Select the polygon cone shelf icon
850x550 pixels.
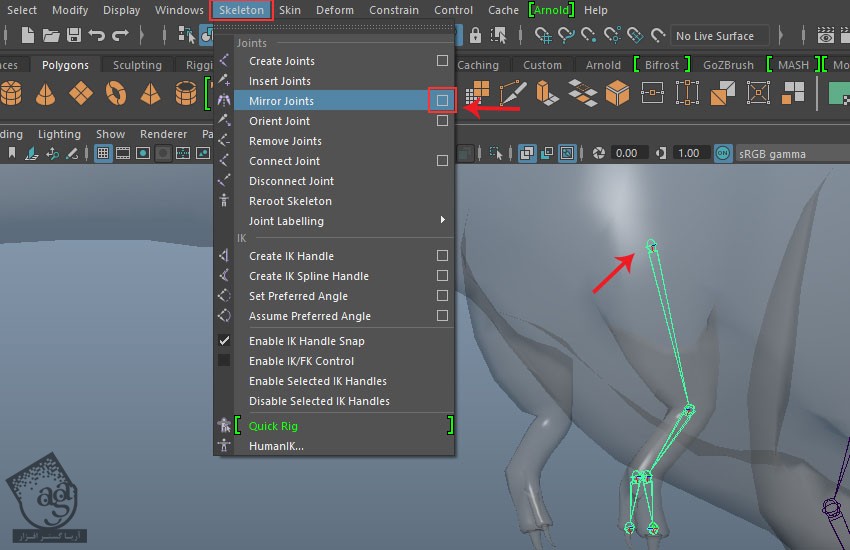[x=46, y=94]
